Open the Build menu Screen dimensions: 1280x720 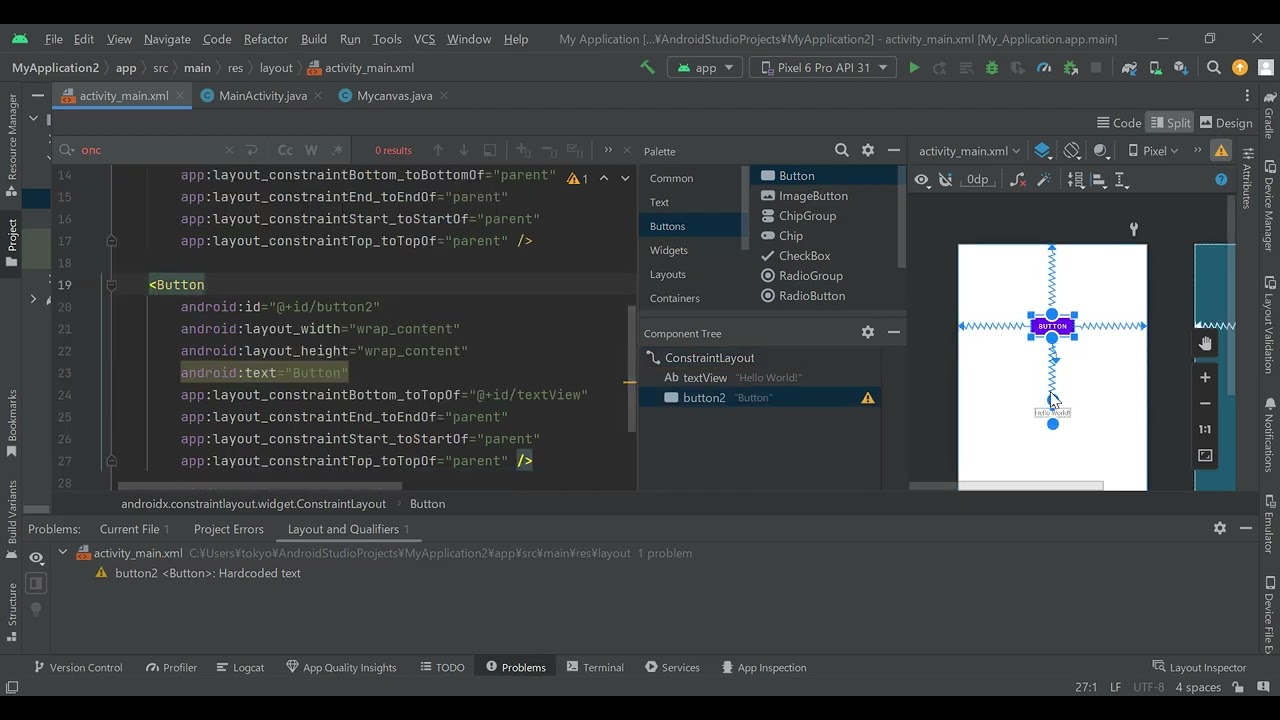(x=314, y=39)
